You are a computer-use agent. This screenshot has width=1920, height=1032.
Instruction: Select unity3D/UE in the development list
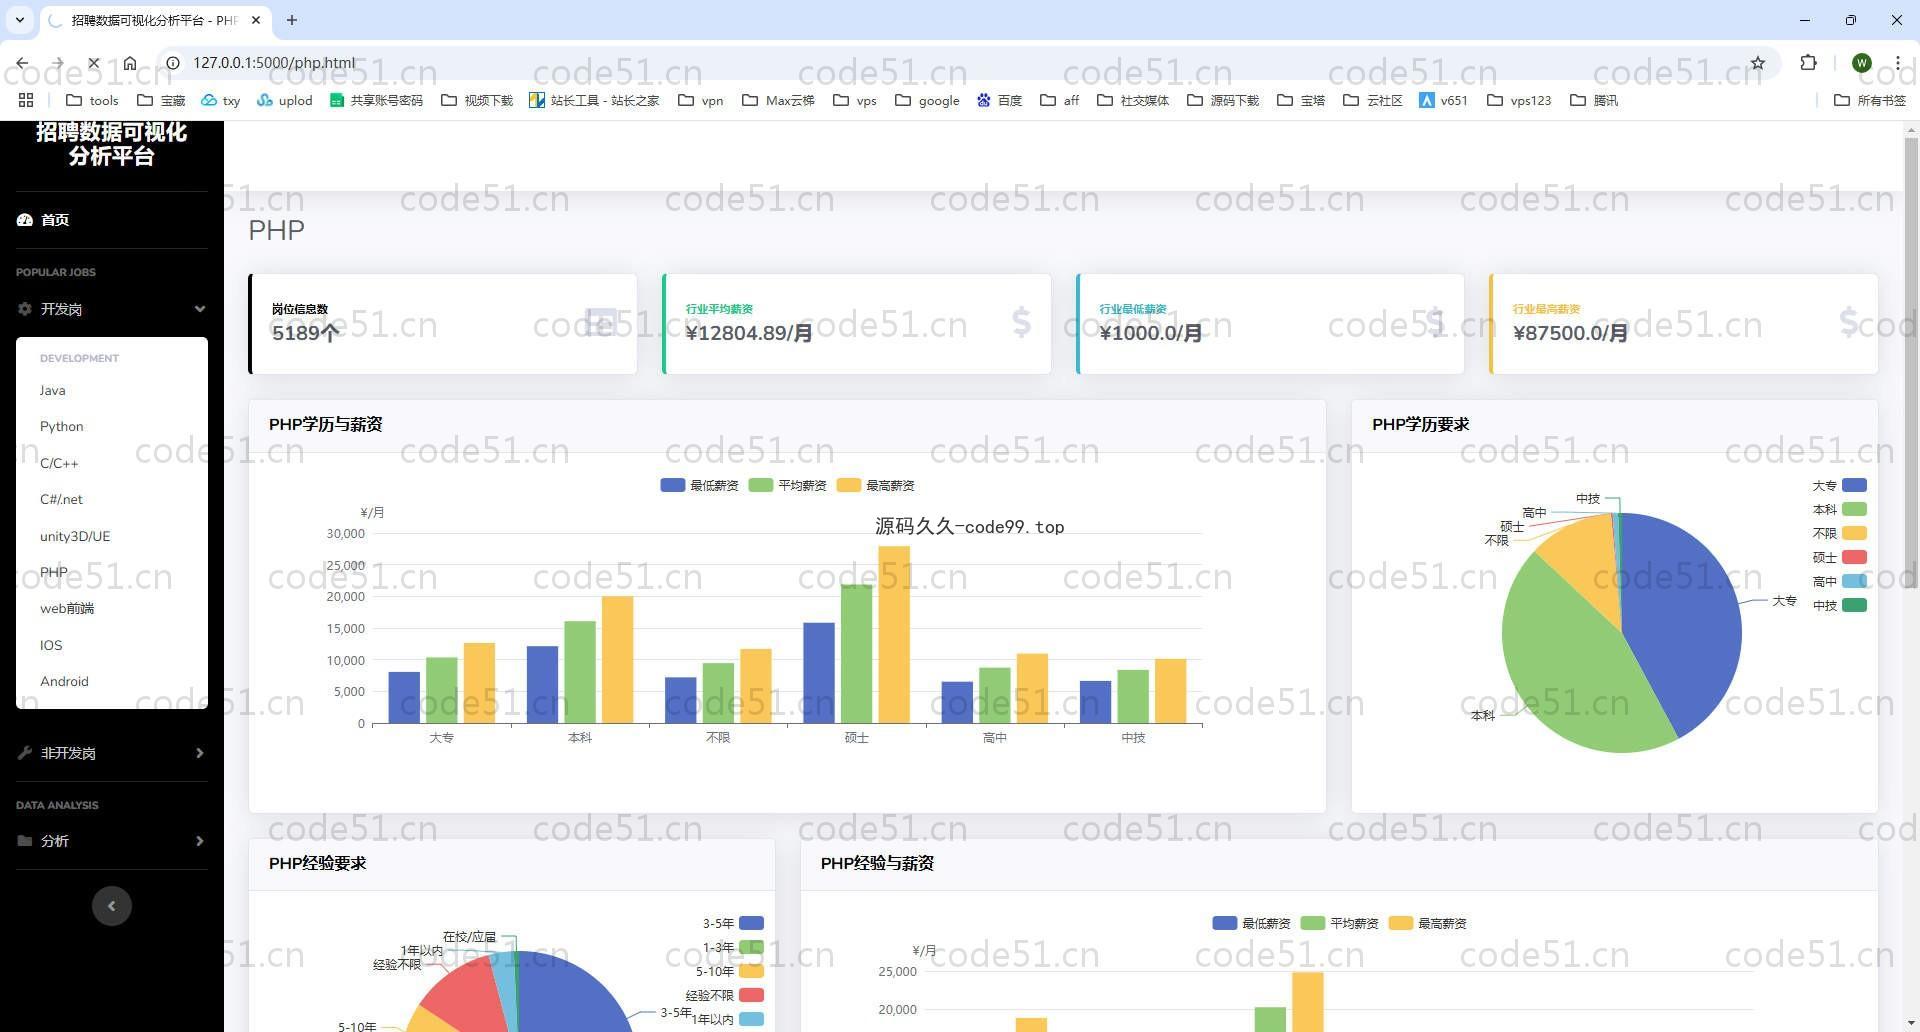click(75, 536)
